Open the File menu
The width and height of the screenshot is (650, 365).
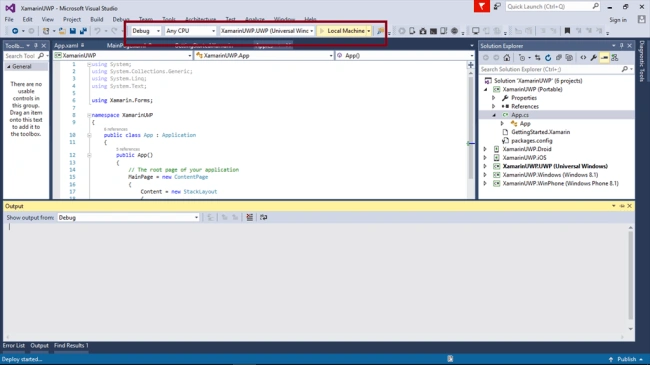point(9,19)
